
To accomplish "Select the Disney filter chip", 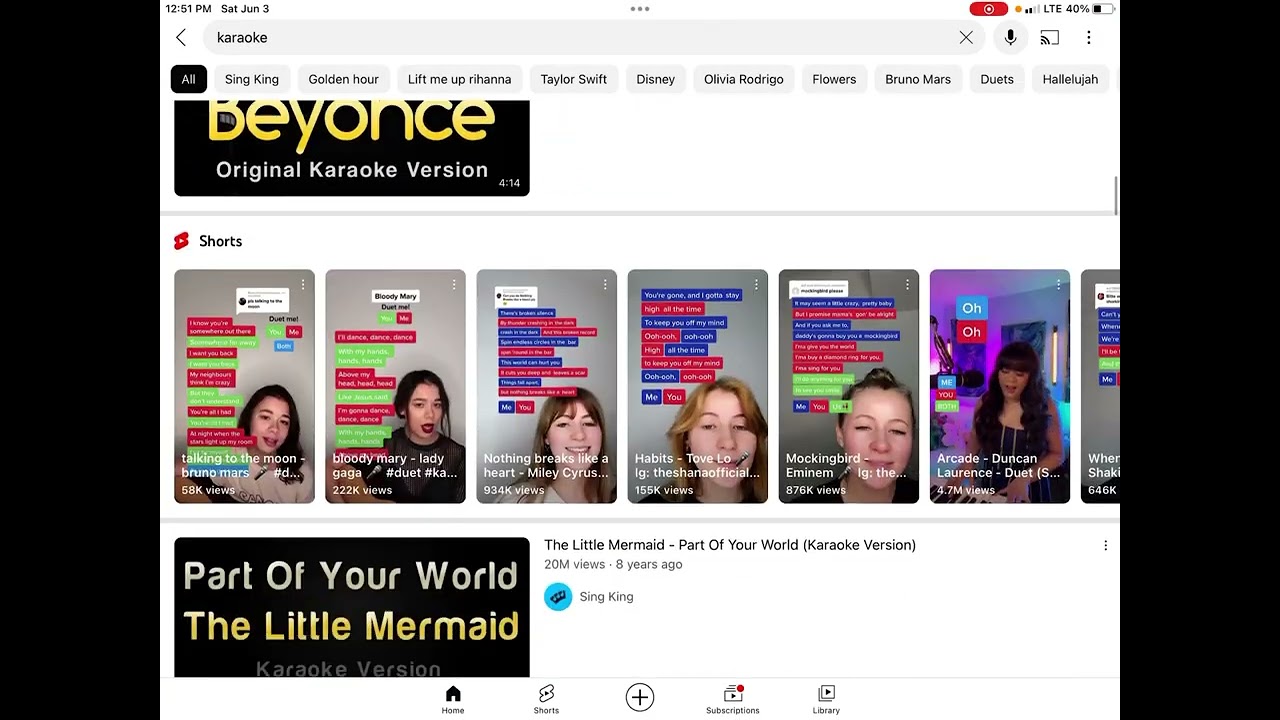I will (x=656, y=79).
